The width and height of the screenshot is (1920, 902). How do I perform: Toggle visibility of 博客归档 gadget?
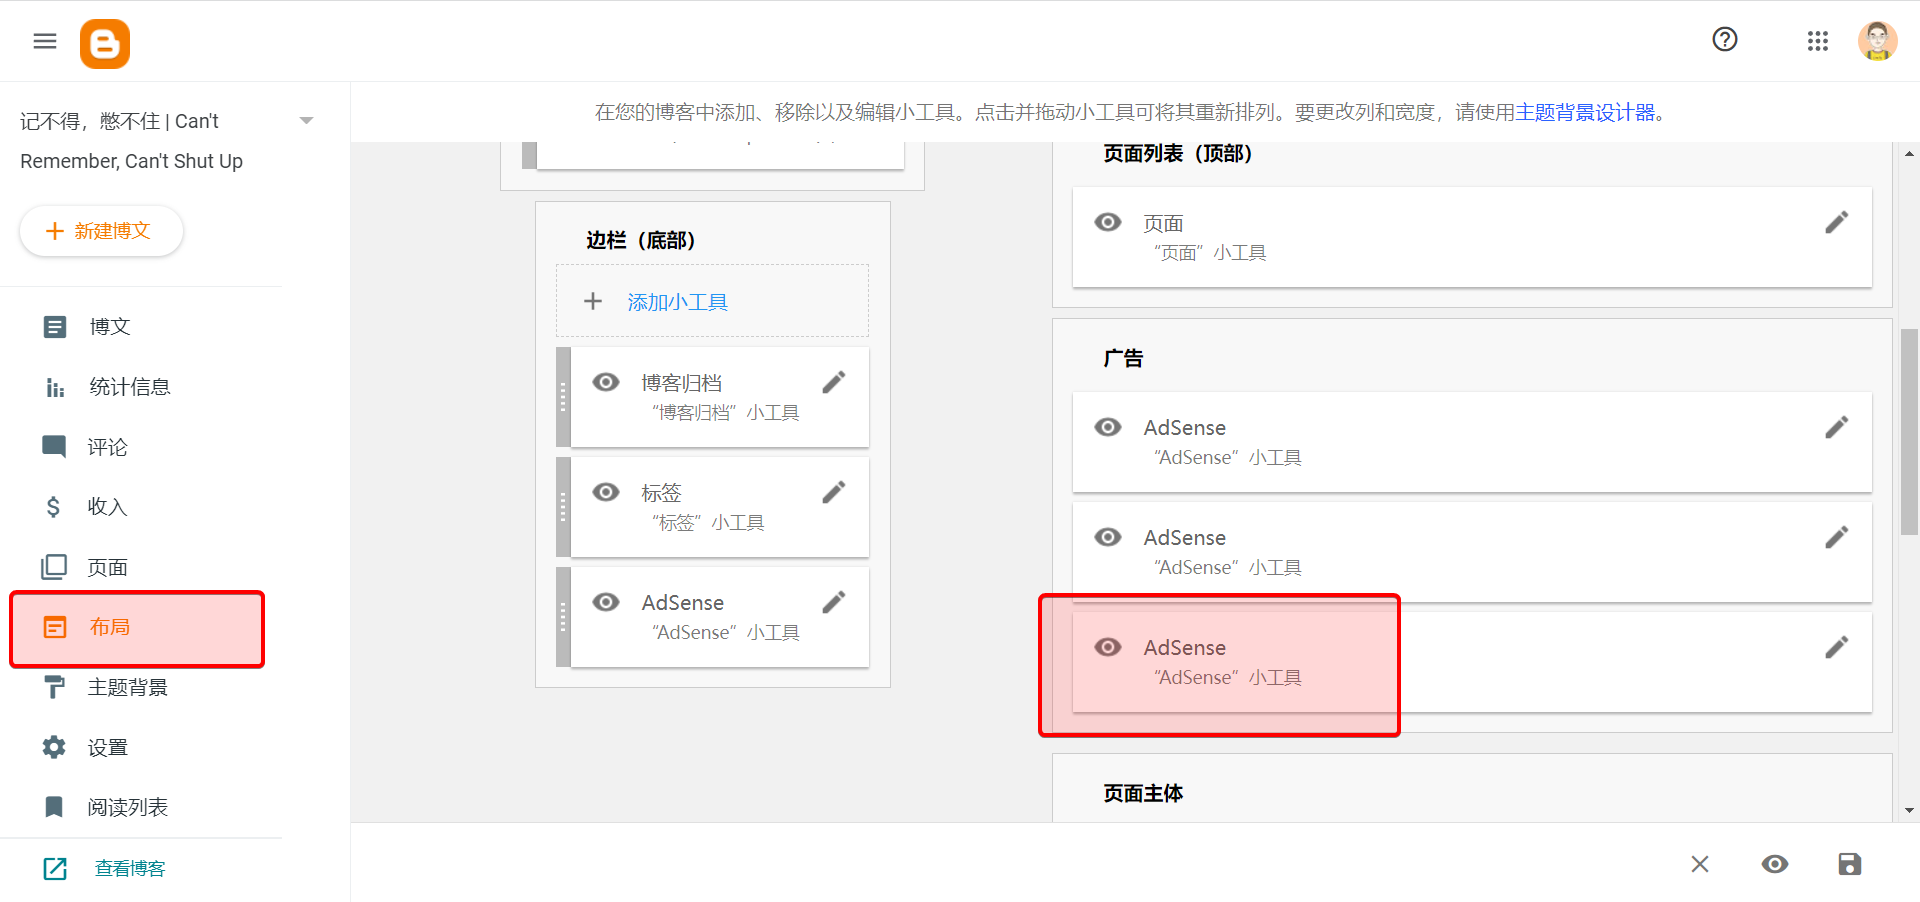pos(606,383)
